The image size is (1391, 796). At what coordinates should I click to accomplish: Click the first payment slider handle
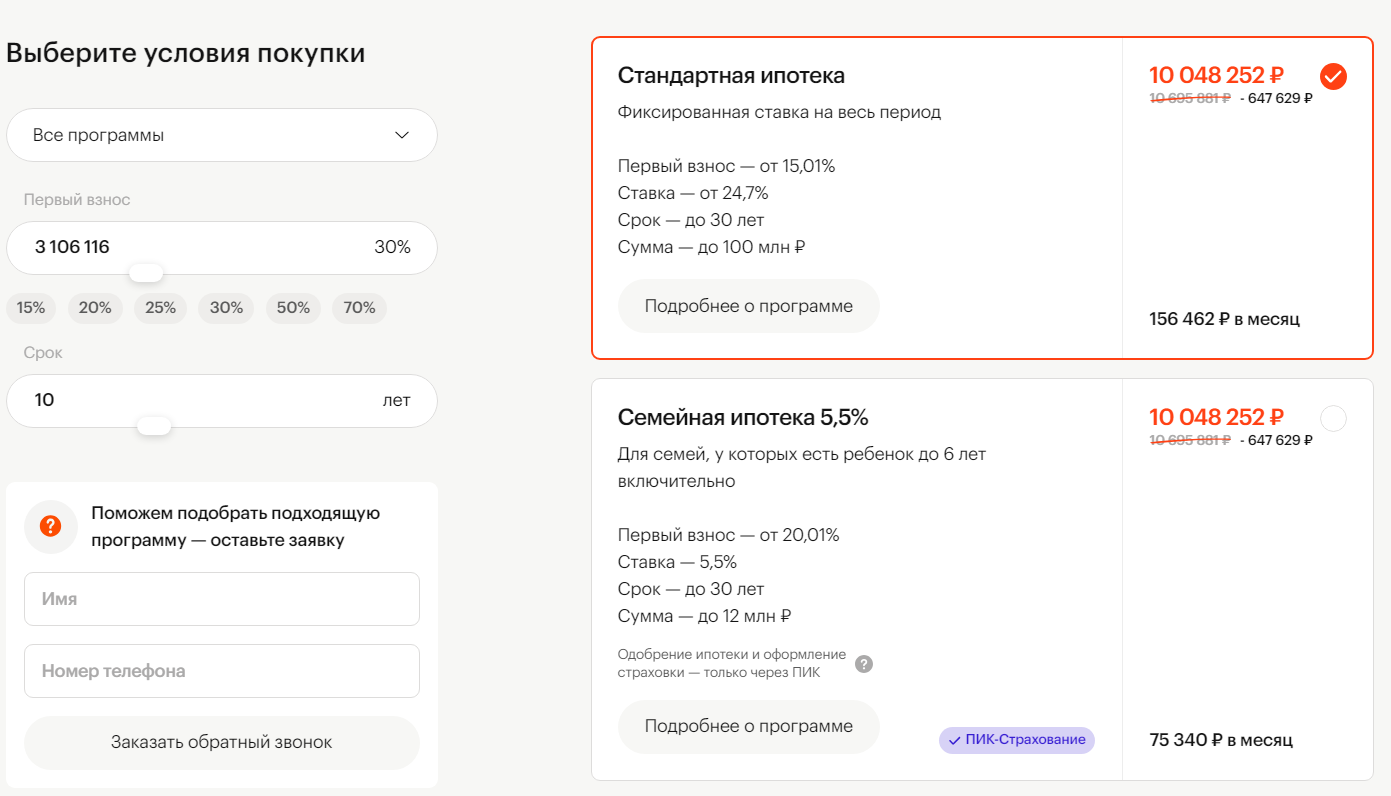(146, 273)
